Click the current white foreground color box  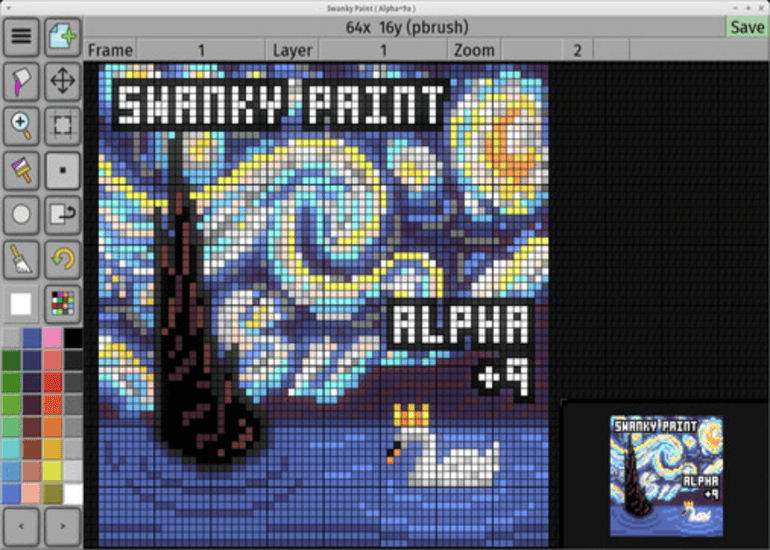click(x=21, y=304)
